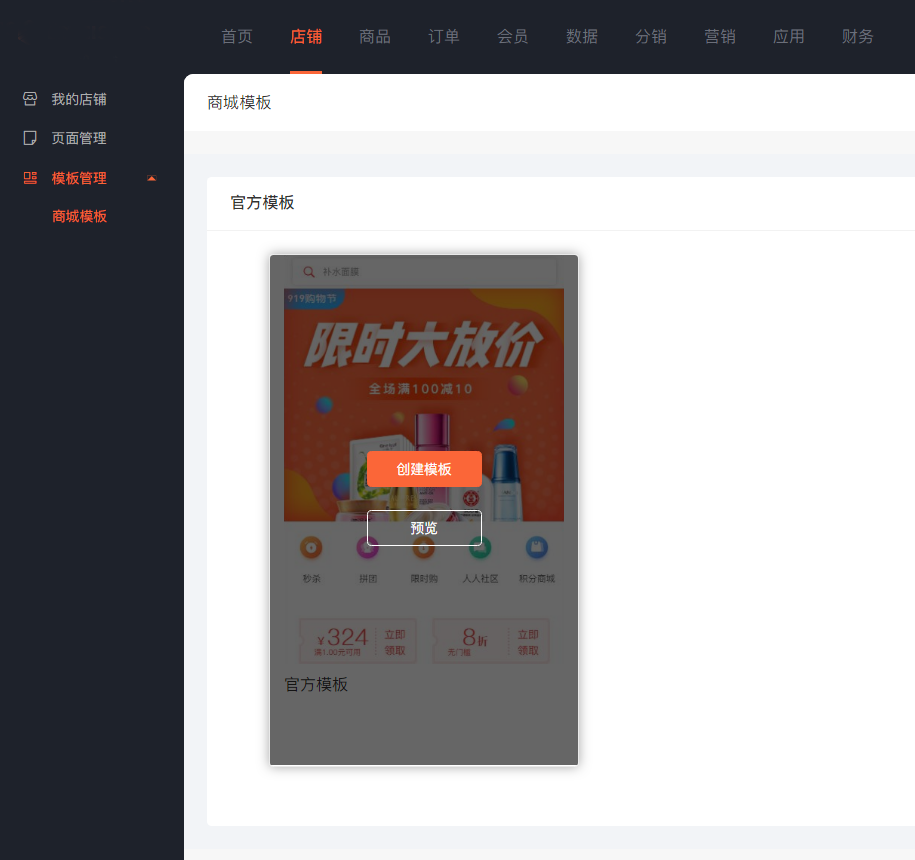915x860 pixels.
Task: Select 商城模板 in the sidebar
Action: click(79, 216)
